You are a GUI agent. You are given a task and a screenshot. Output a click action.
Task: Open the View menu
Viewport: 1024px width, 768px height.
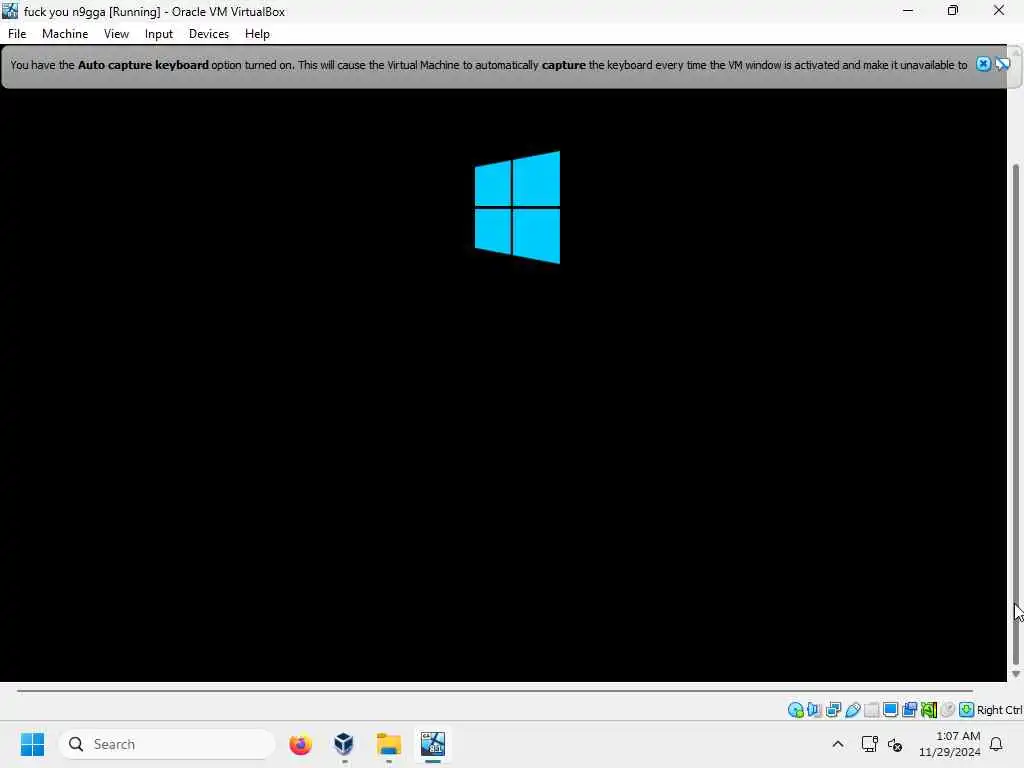[x=116, y=34]
